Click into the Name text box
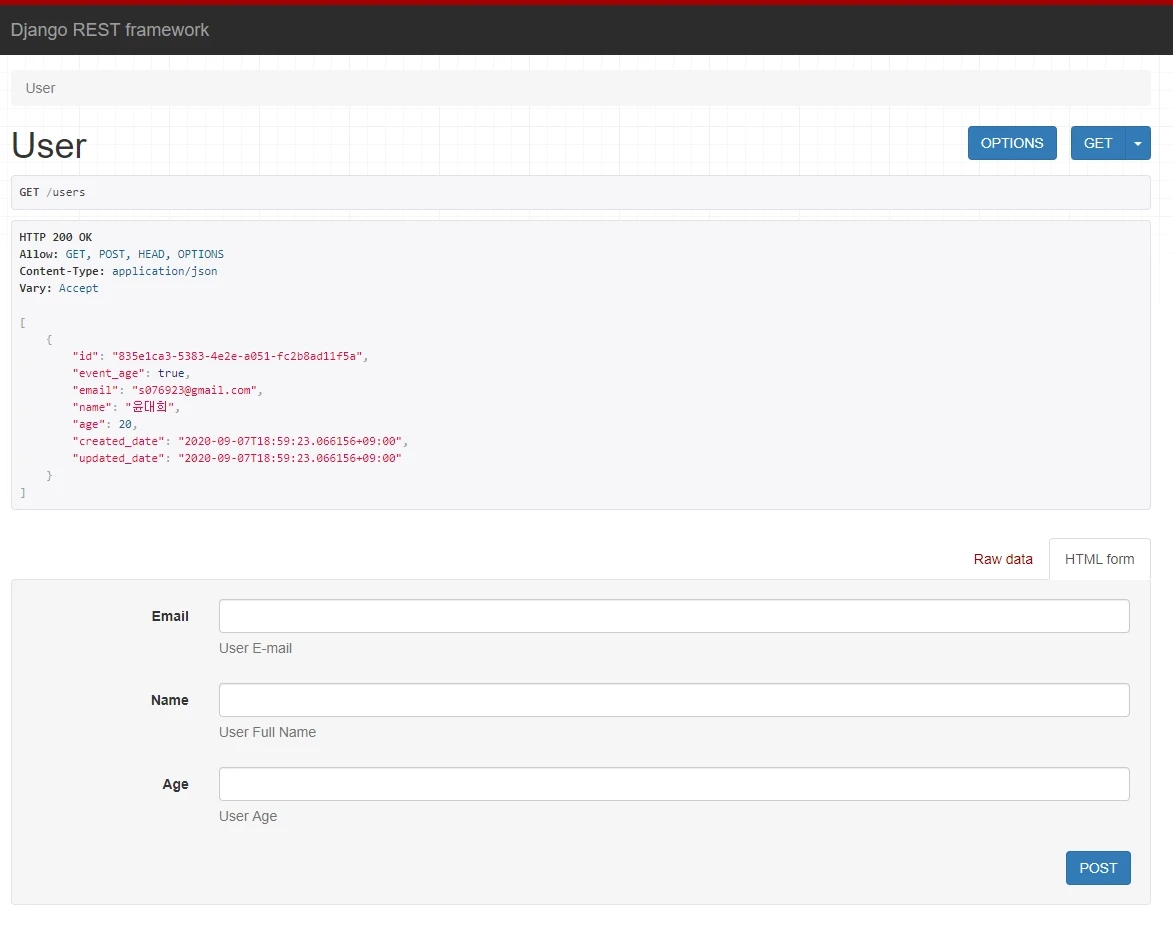The width and height of the screenshot is (1173, 929). coord(673,700)
